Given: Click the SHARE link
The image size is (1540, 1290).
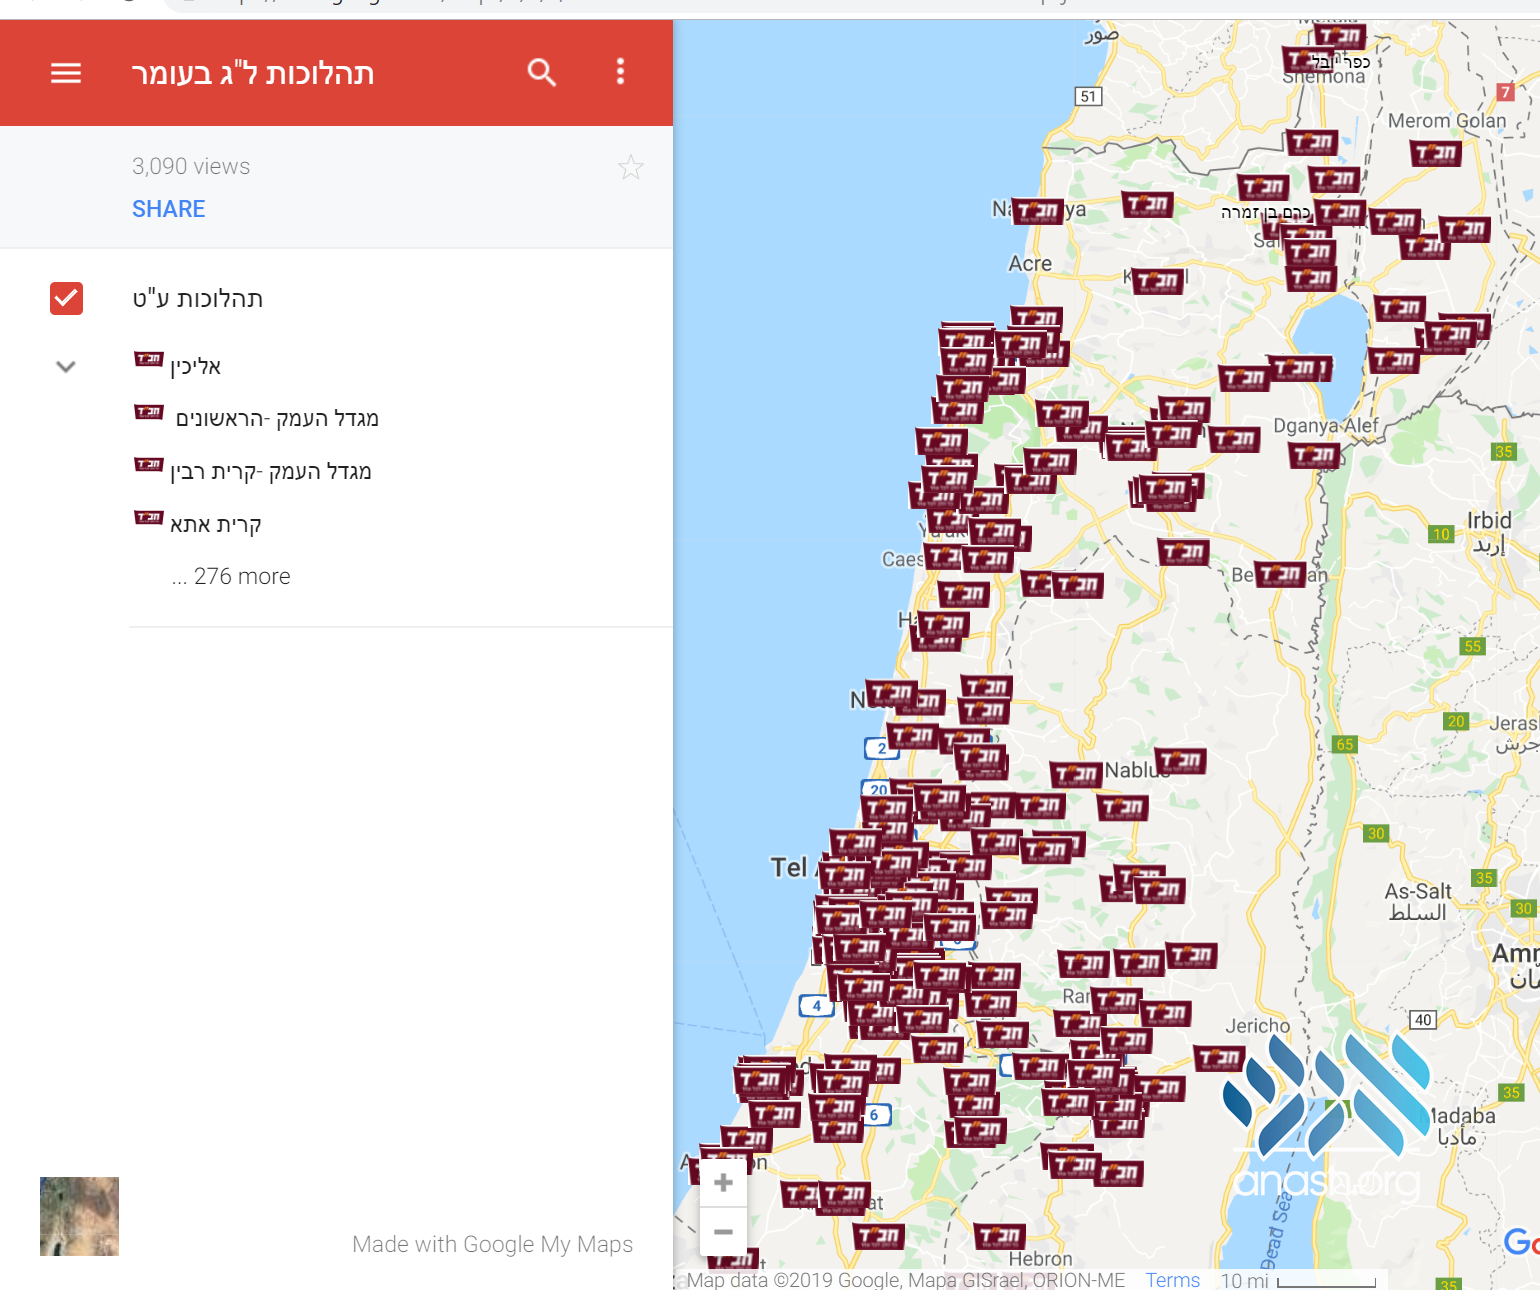Looking at the screenshot, I should [x=168, y=209].
